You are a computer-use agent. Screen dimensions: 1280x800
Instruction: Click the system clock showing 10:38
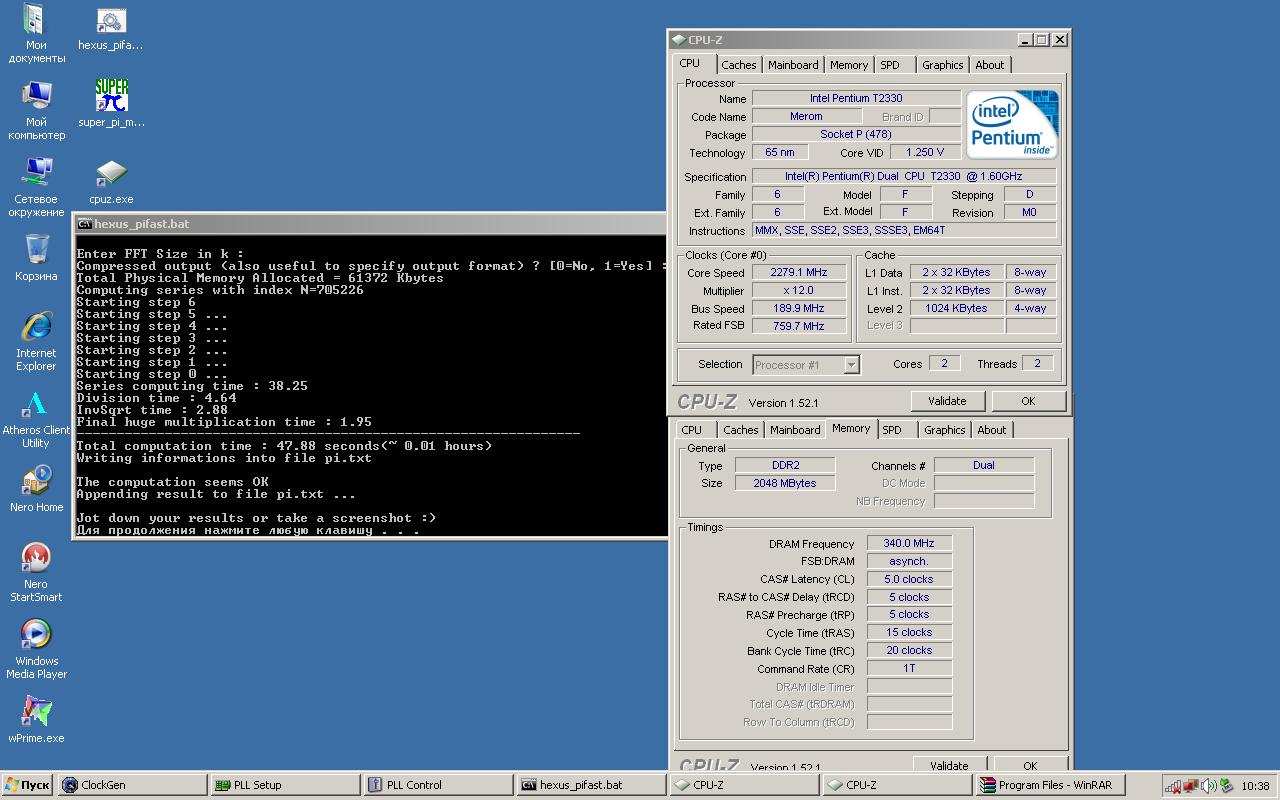1255,786
